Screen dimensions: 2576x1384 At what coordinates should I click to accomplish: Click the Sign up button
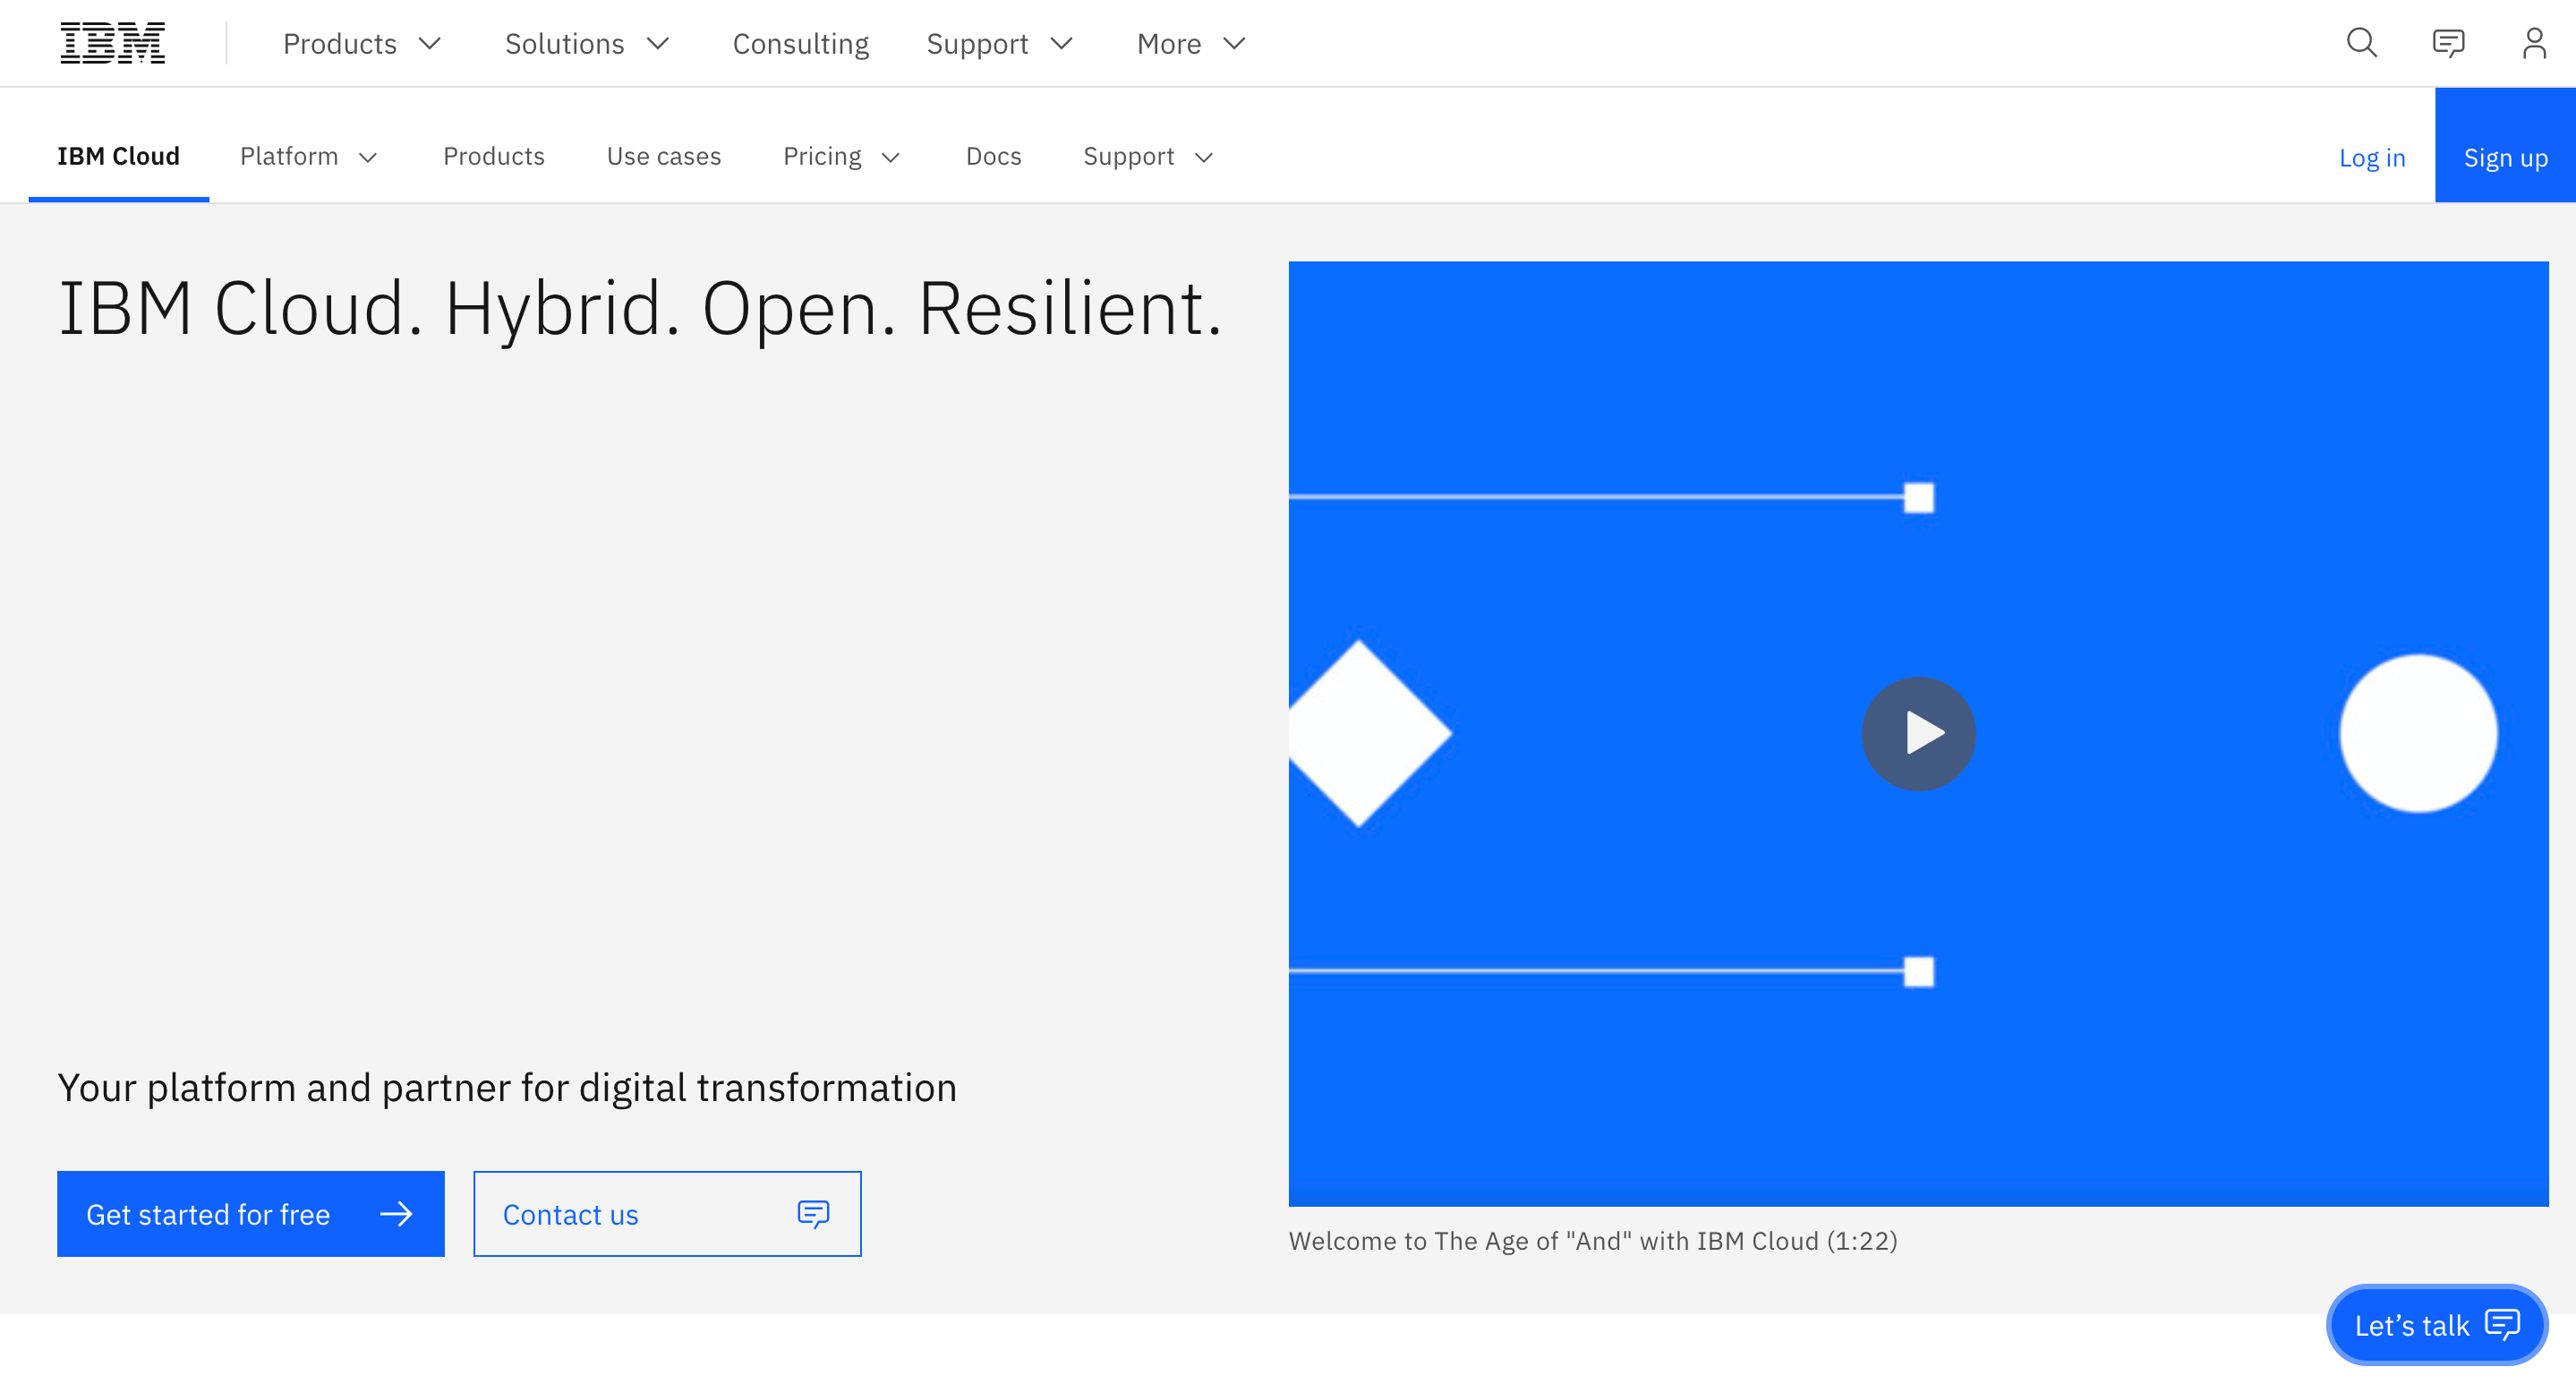[x=2505, y=145]
